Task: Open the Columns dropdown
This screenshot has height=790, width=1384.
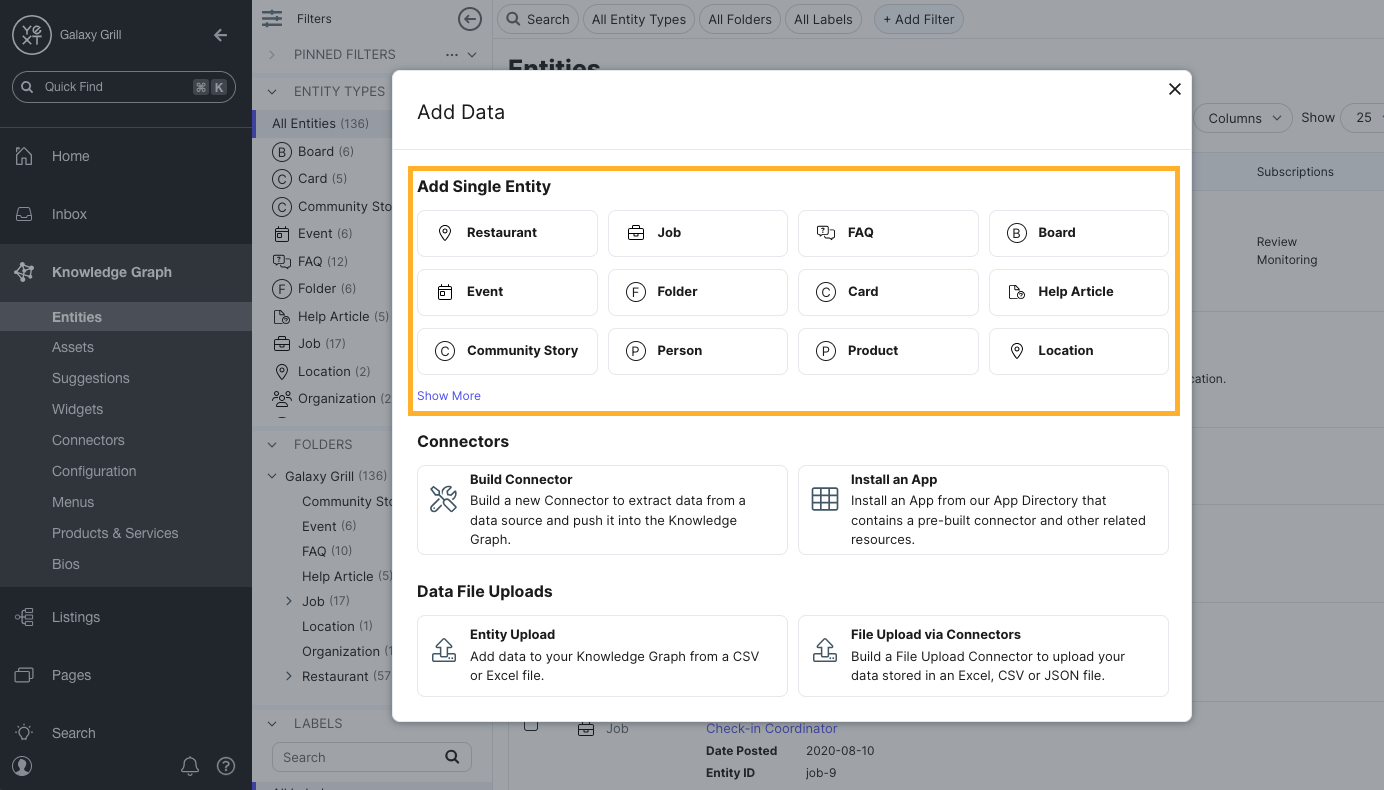Action: (1242, 118)
